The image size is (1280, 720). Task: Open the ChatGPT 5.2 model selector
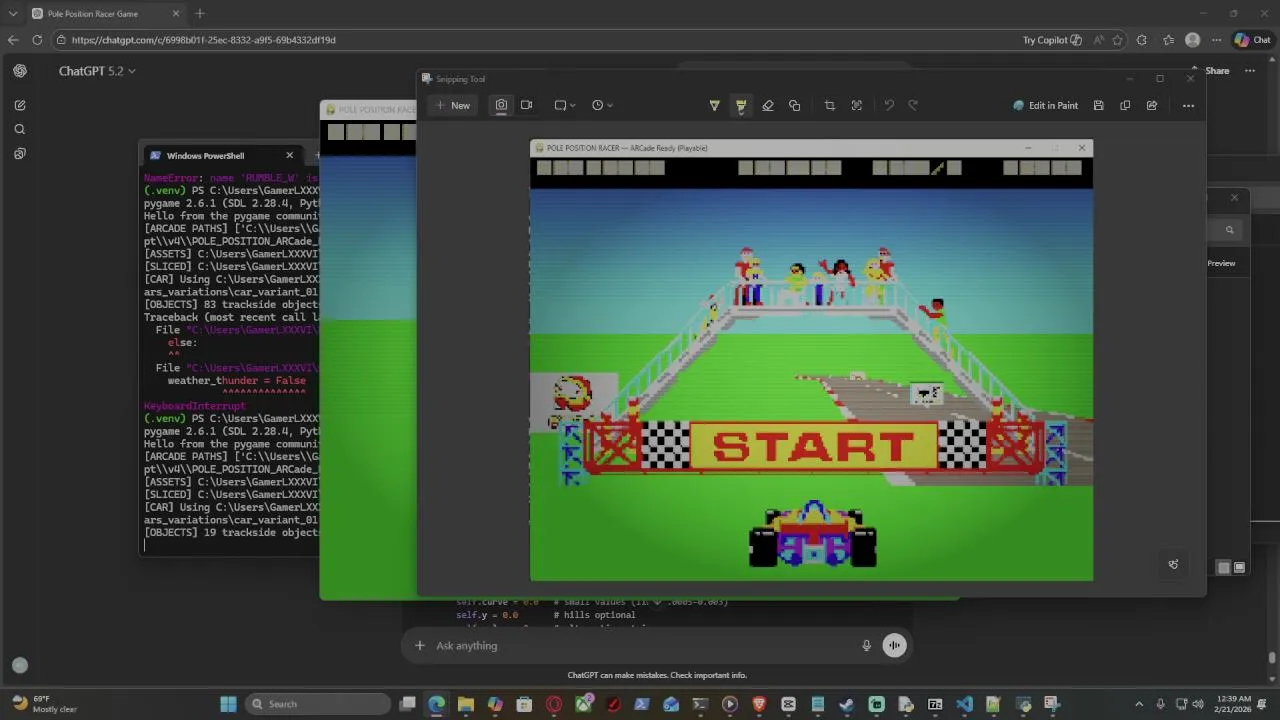click(97, 71)
